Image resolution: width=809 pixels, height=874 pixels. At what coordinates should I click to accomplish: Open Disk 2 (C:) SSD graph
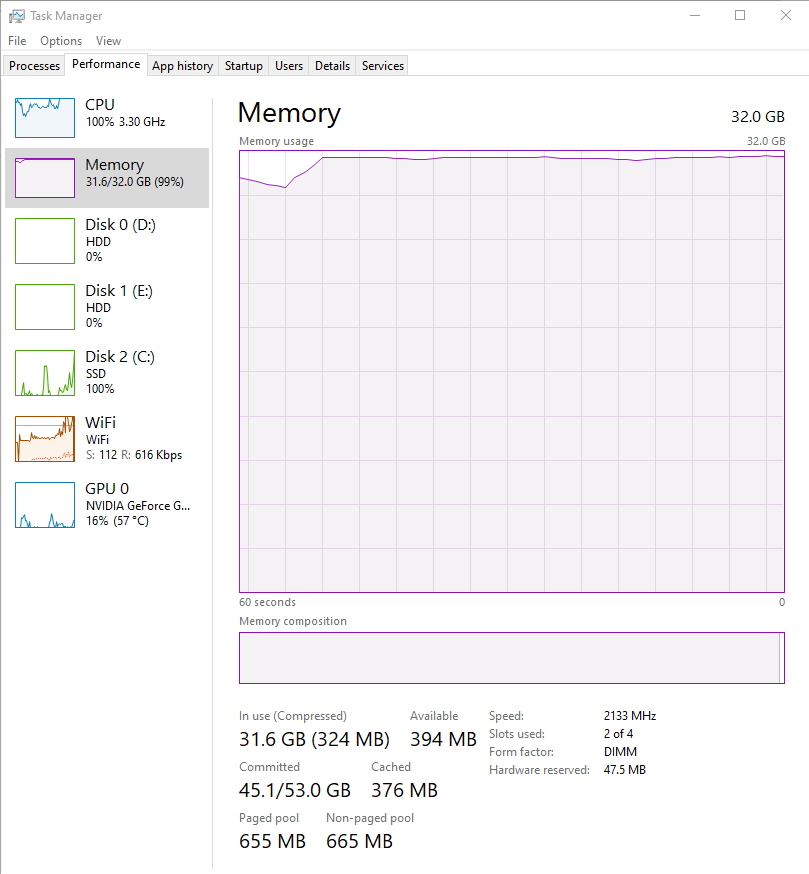[x=45, y=373]
